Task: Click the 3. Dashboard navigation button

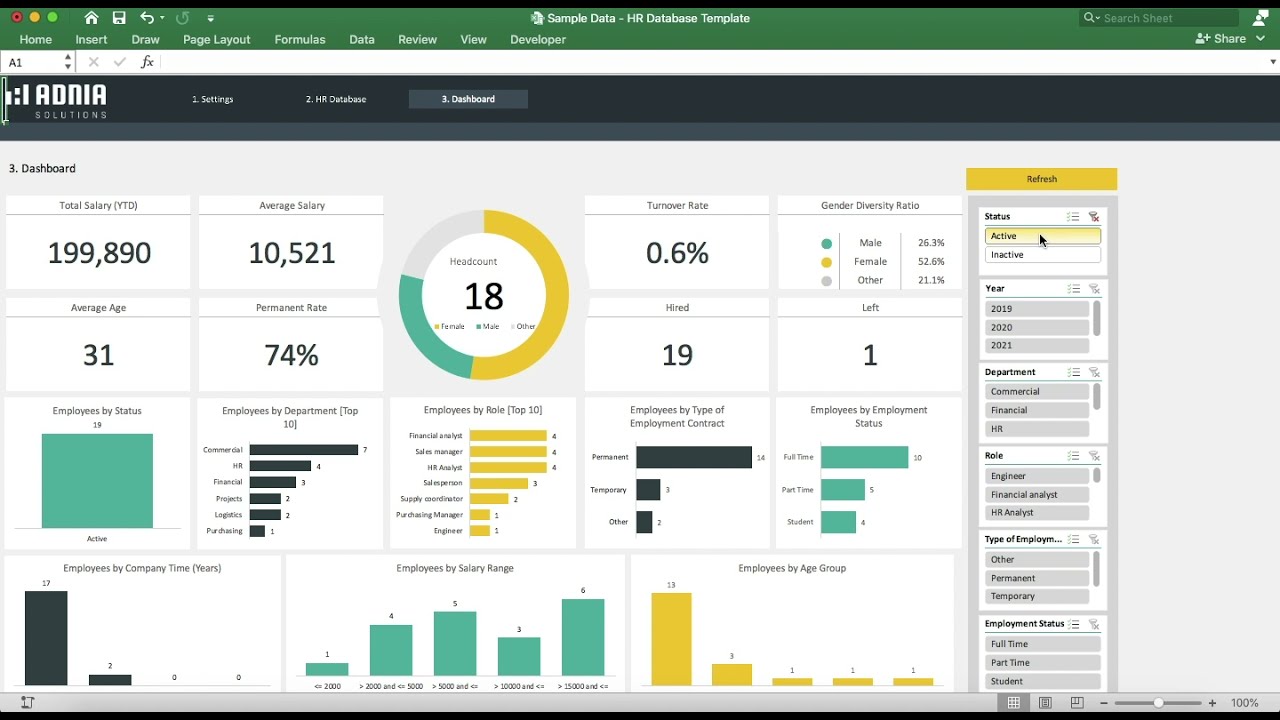Action: point(468,99)
